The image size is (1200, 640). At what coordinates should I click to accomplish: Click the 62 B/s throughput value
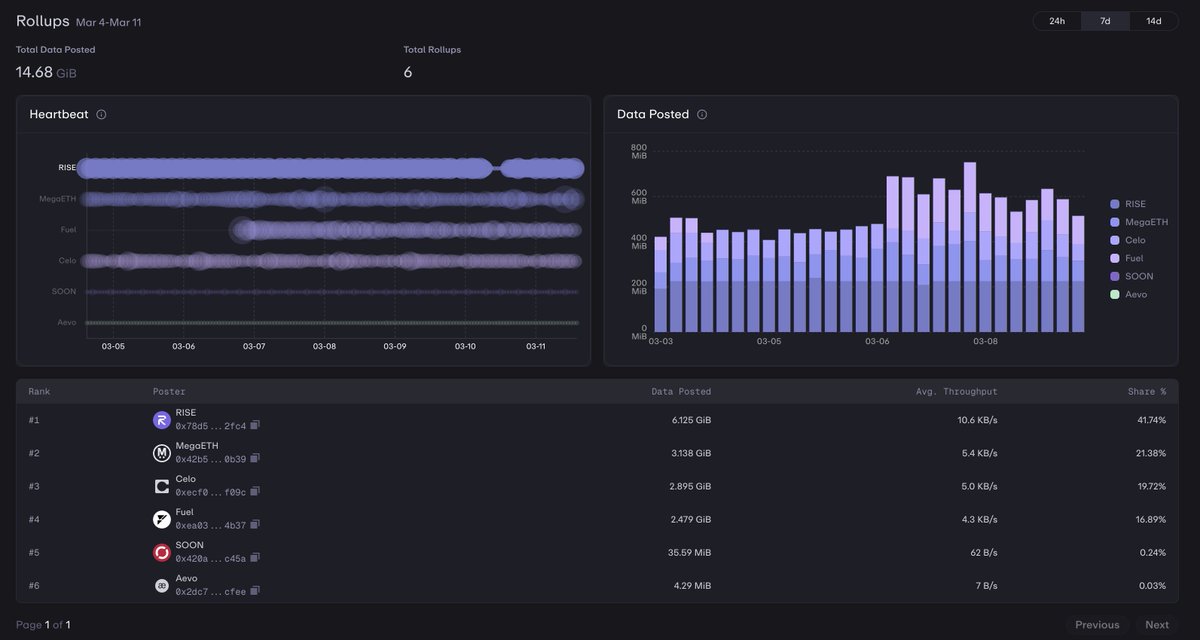[982, 552]
